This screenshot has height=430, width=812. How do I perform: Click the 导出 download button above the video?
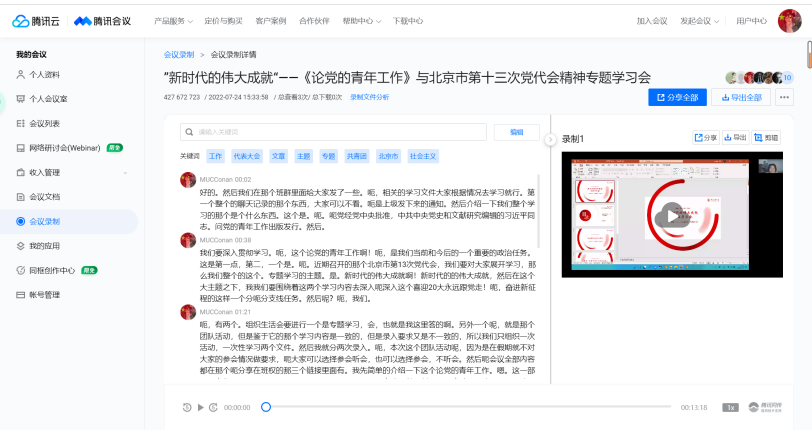pyautogui.click(x=736, y=138)
